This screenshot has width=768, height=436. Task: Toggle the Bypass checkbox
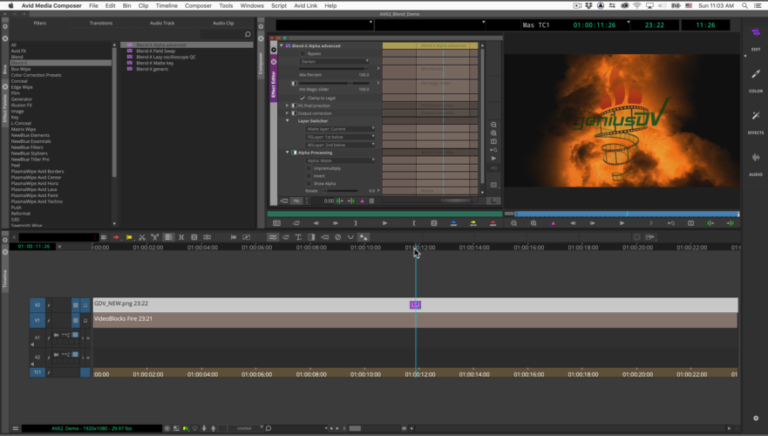tap(303, 53)
